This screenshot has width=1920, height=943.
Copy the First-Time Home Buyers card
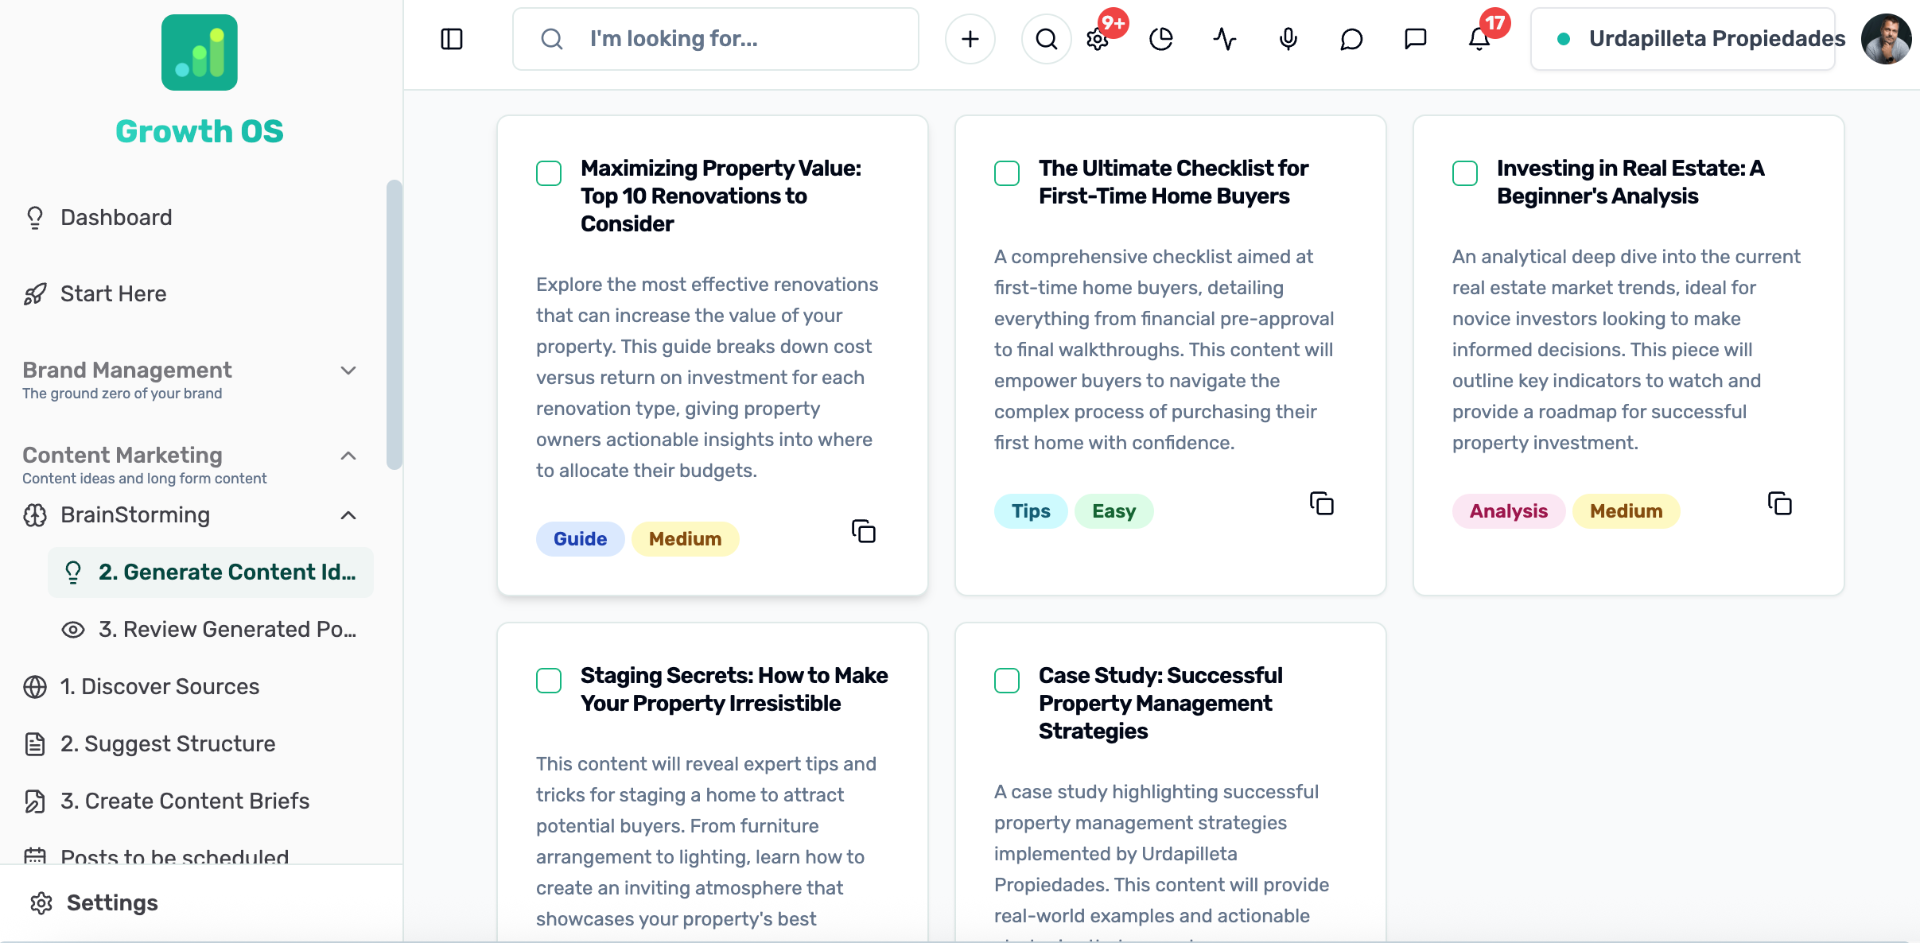coord(1321,503)
